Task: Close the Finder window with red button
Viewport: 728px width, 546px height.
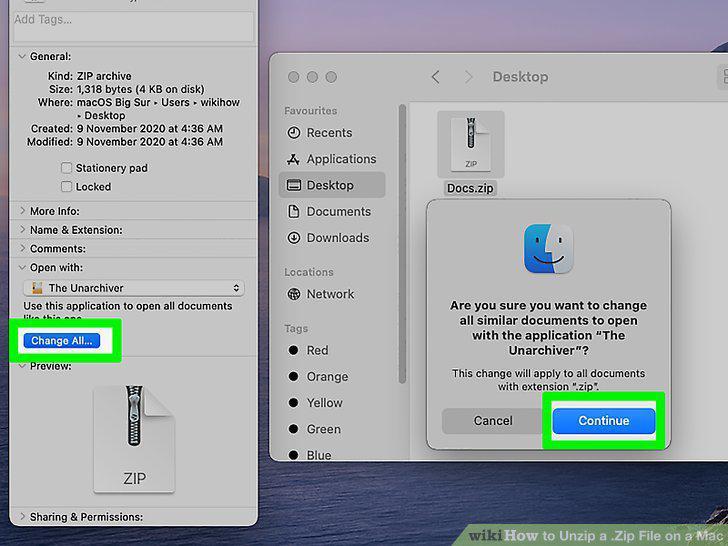Action: [293, 77]
